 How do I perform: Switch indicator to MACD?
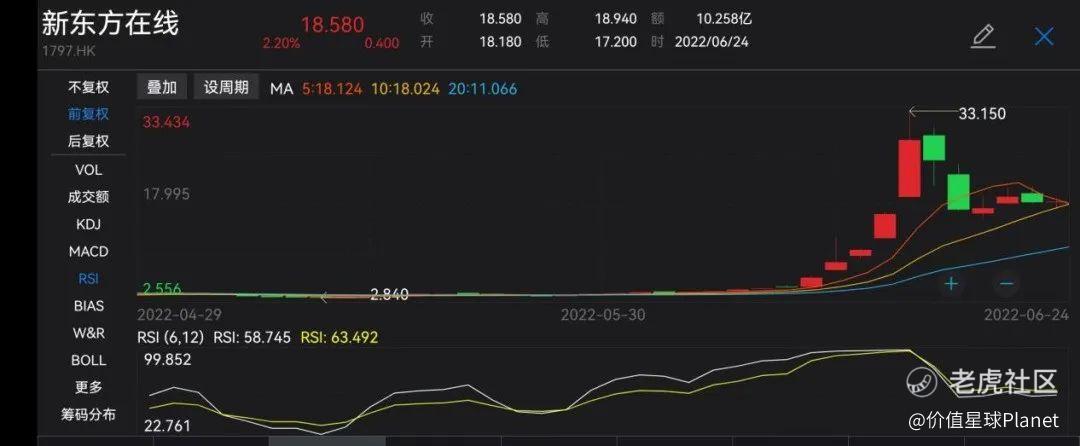click(x=88, y=252)
